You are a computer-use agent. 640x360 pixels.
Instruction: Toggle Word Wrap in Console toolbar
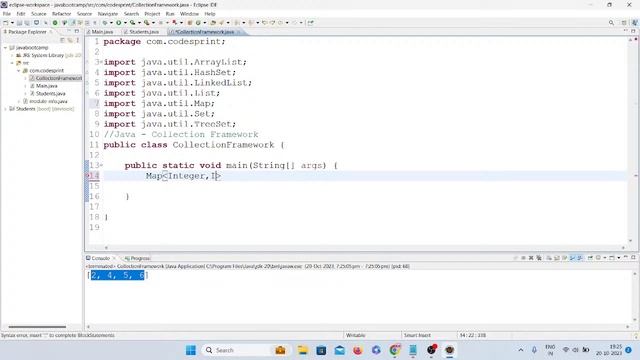[x=564, y=258]
